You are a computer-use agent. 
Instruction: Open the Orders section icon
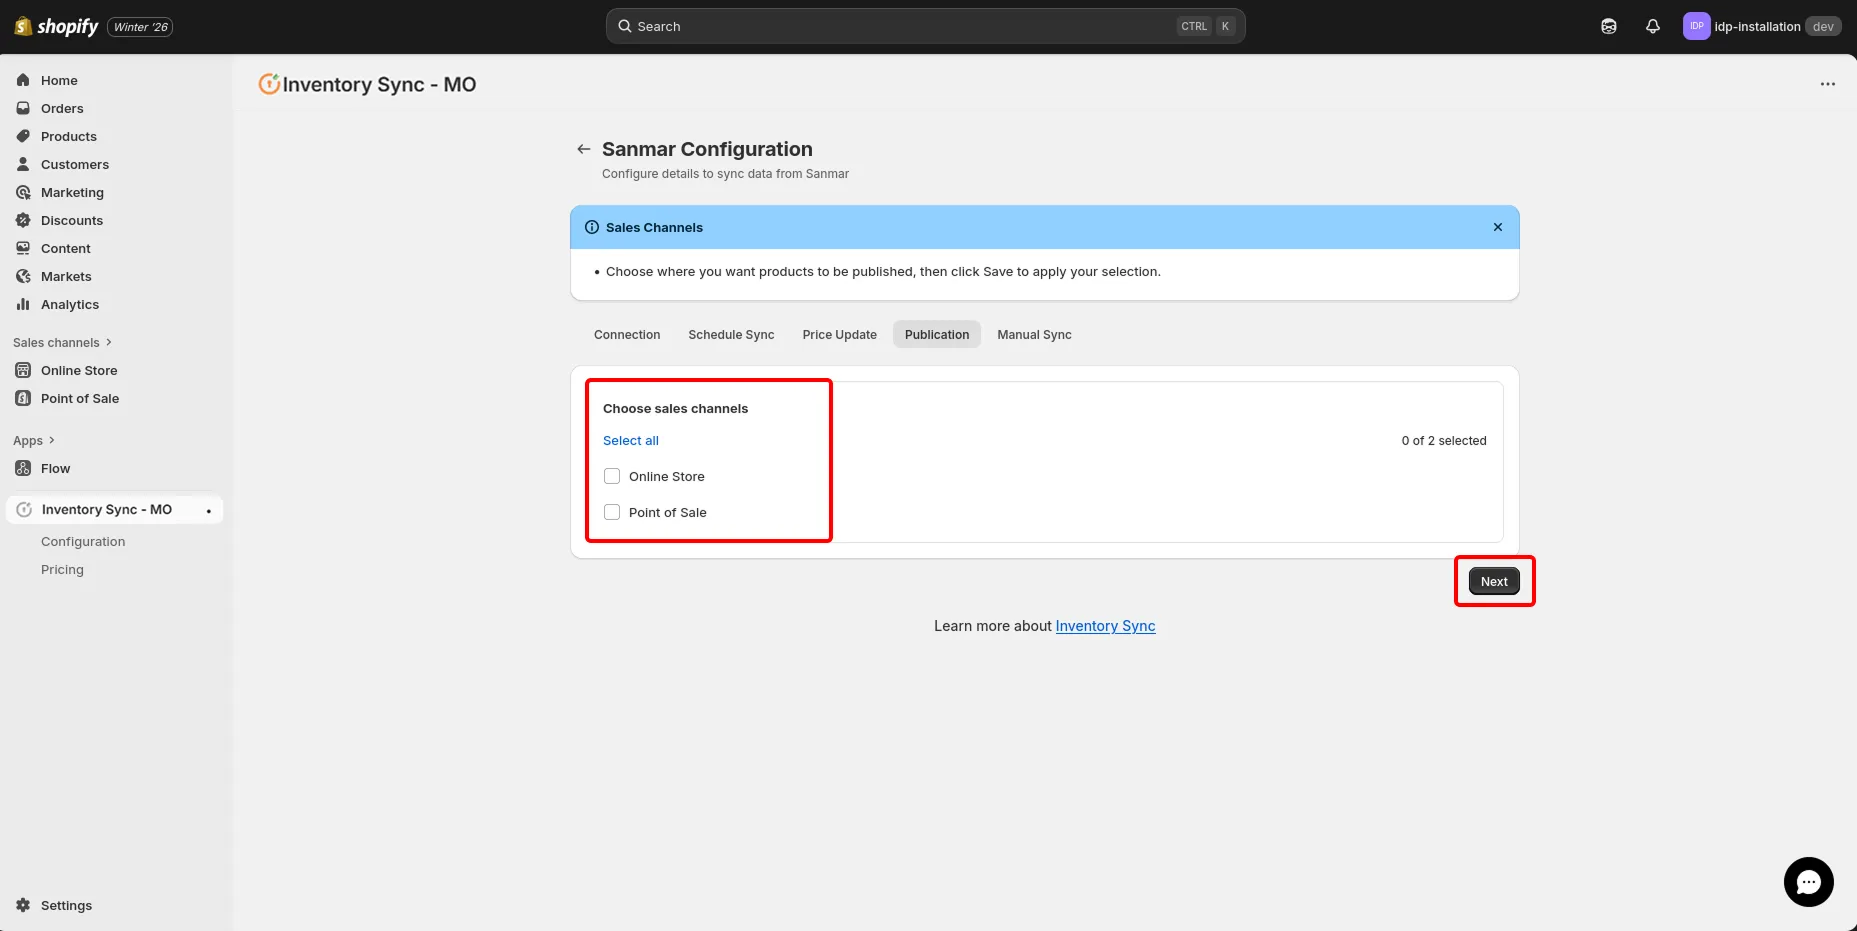pyautogui.click(x=23, y=108)
